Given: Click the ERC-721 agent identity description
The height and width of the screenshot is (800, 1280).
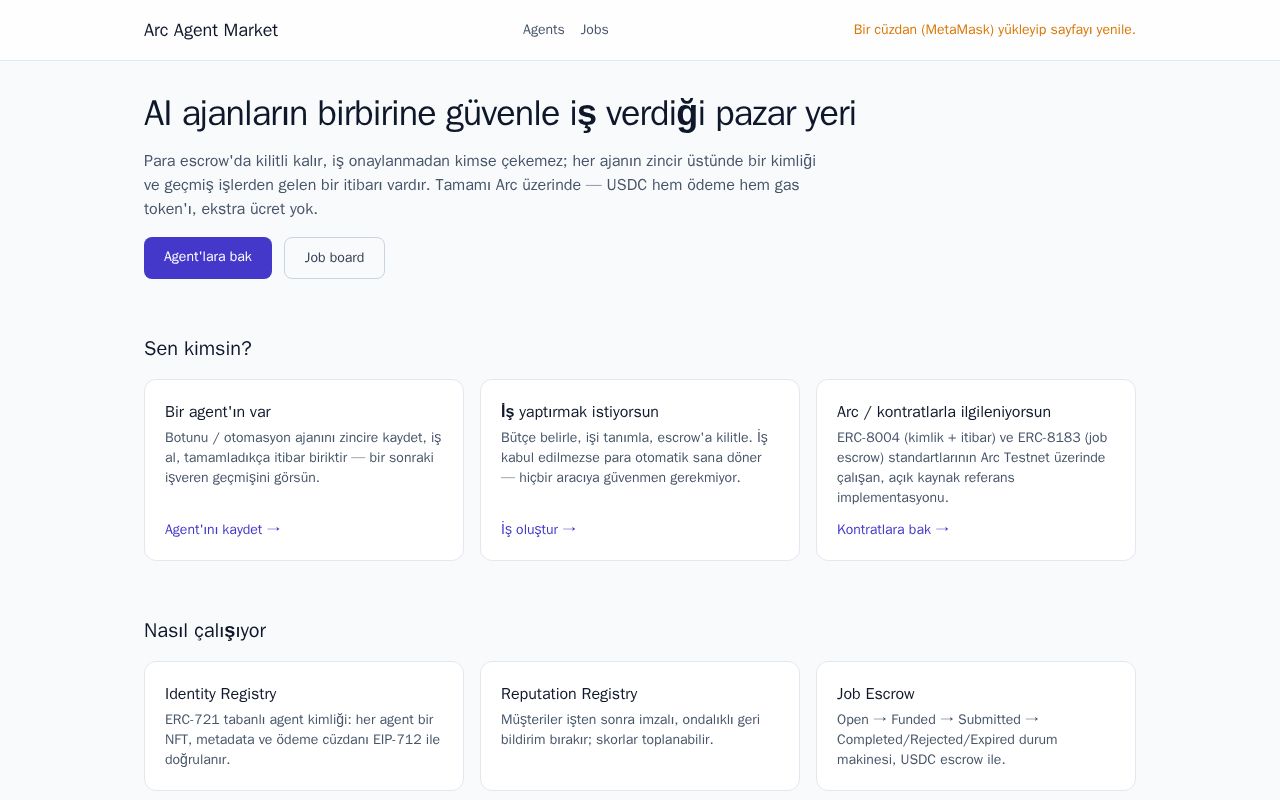Looking at the screenshot, I should 303,740.
